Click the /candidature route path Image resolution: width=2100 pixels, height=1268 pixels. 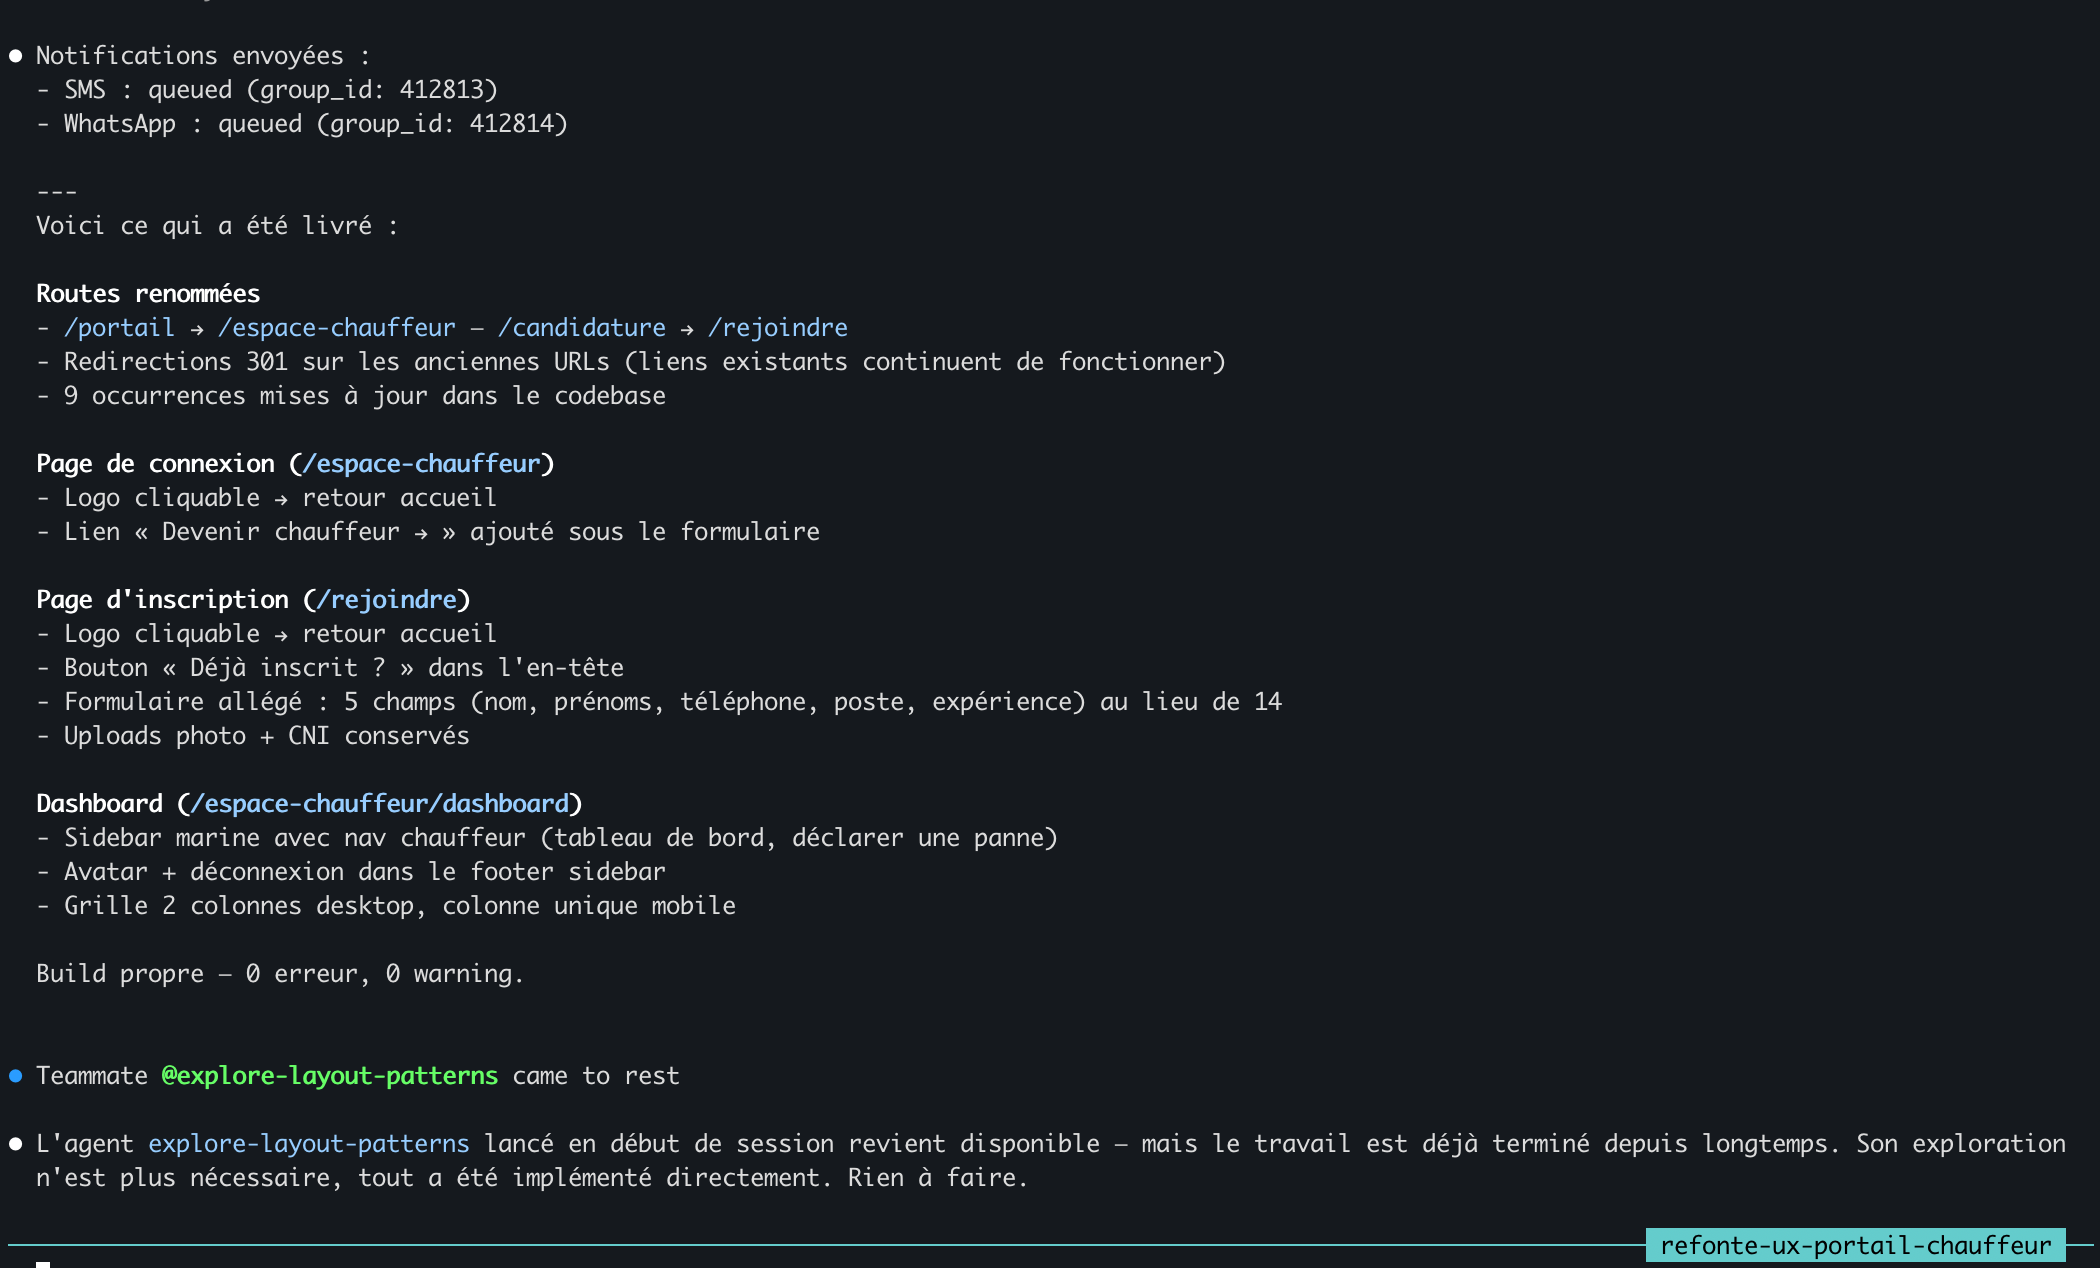581,328
